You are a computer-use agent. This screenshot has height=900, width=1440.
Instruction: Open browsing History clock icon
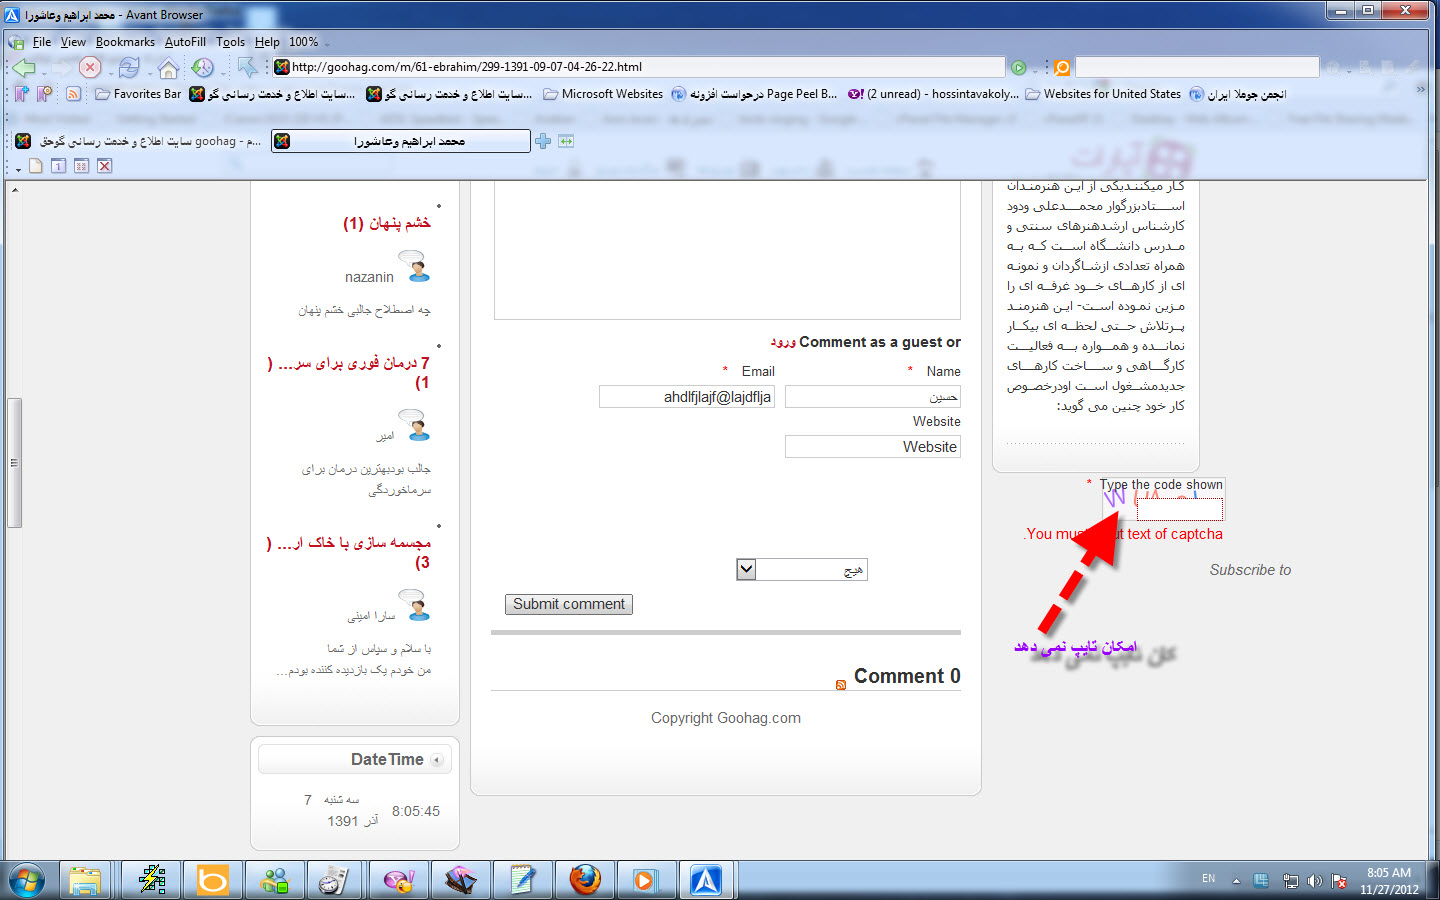tap(202, 67)
